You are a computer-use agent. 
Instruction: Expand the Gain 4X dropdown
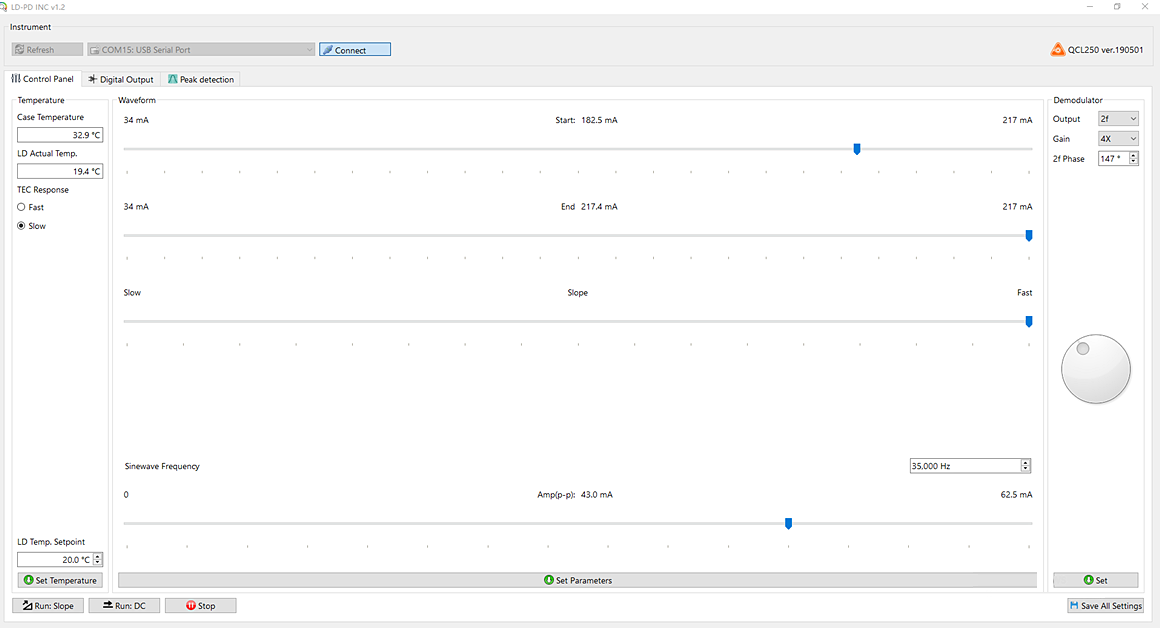(1118, 139)
